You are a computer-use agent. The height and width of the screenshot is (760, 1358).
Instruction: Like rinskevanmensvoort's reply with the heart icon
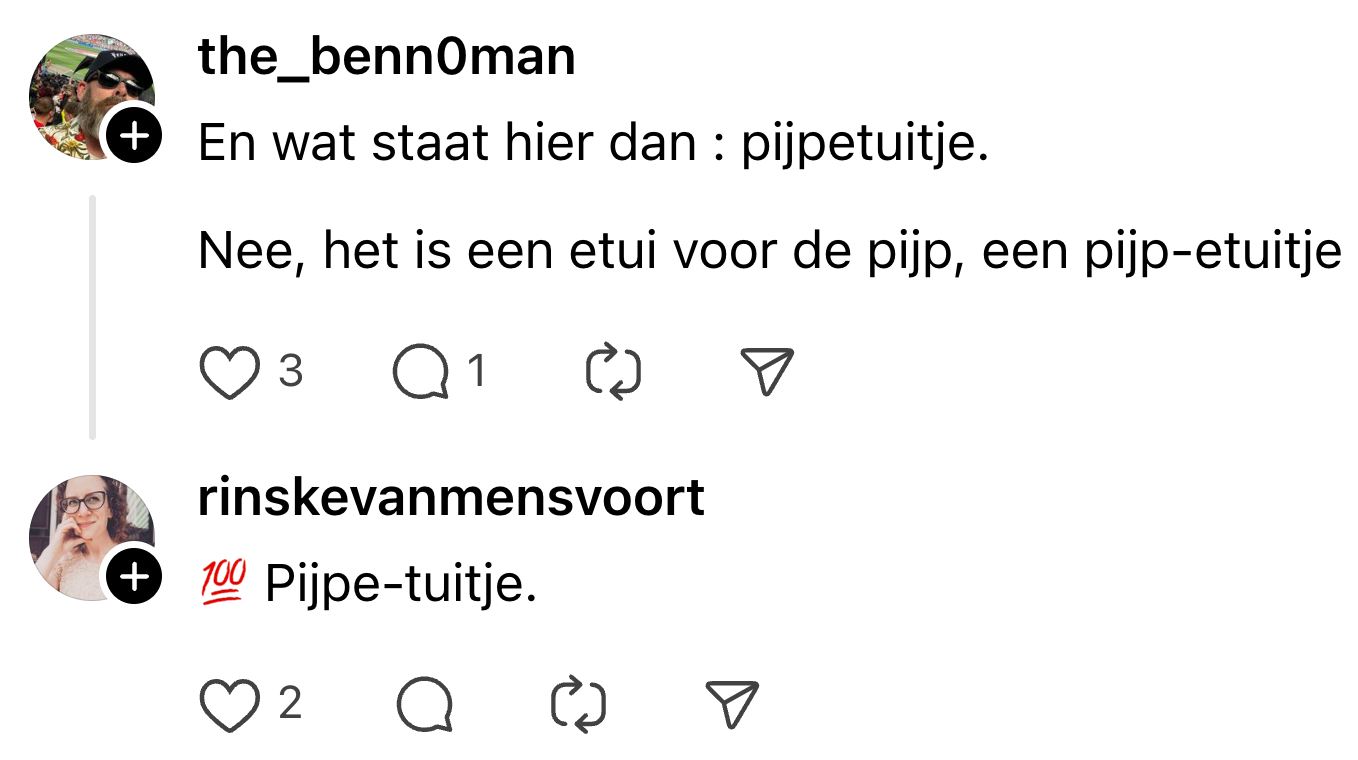(x=229, y=706)
